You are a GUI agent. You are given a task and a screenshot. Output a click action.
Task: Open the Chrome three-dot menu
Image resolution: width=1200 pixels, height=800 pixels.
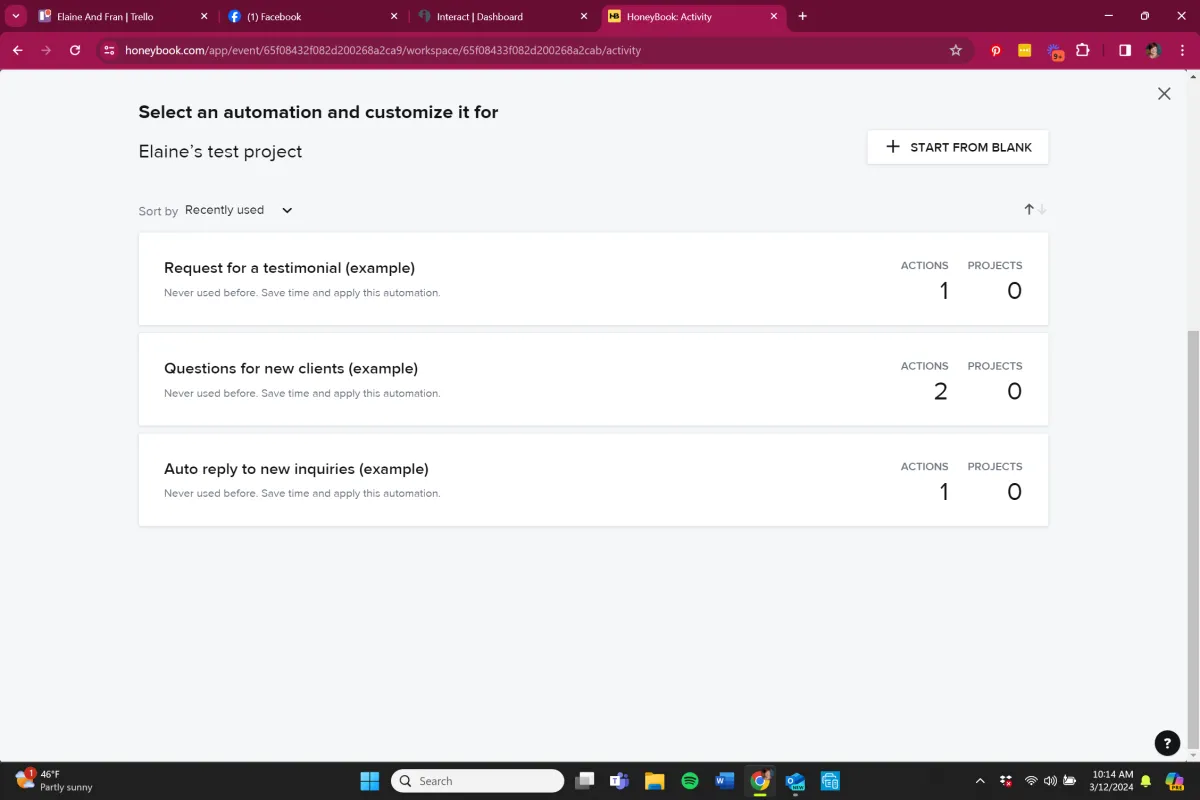(x=1182, y=50)
